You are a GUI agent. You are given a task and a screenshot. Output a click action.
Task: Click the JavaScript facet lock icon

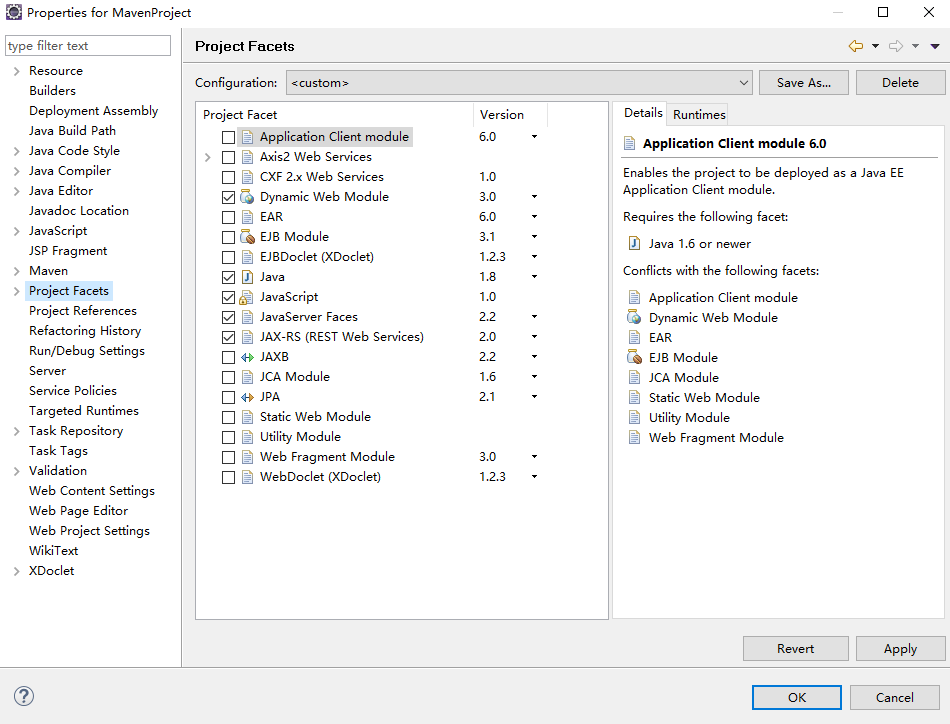pos(246,297)
